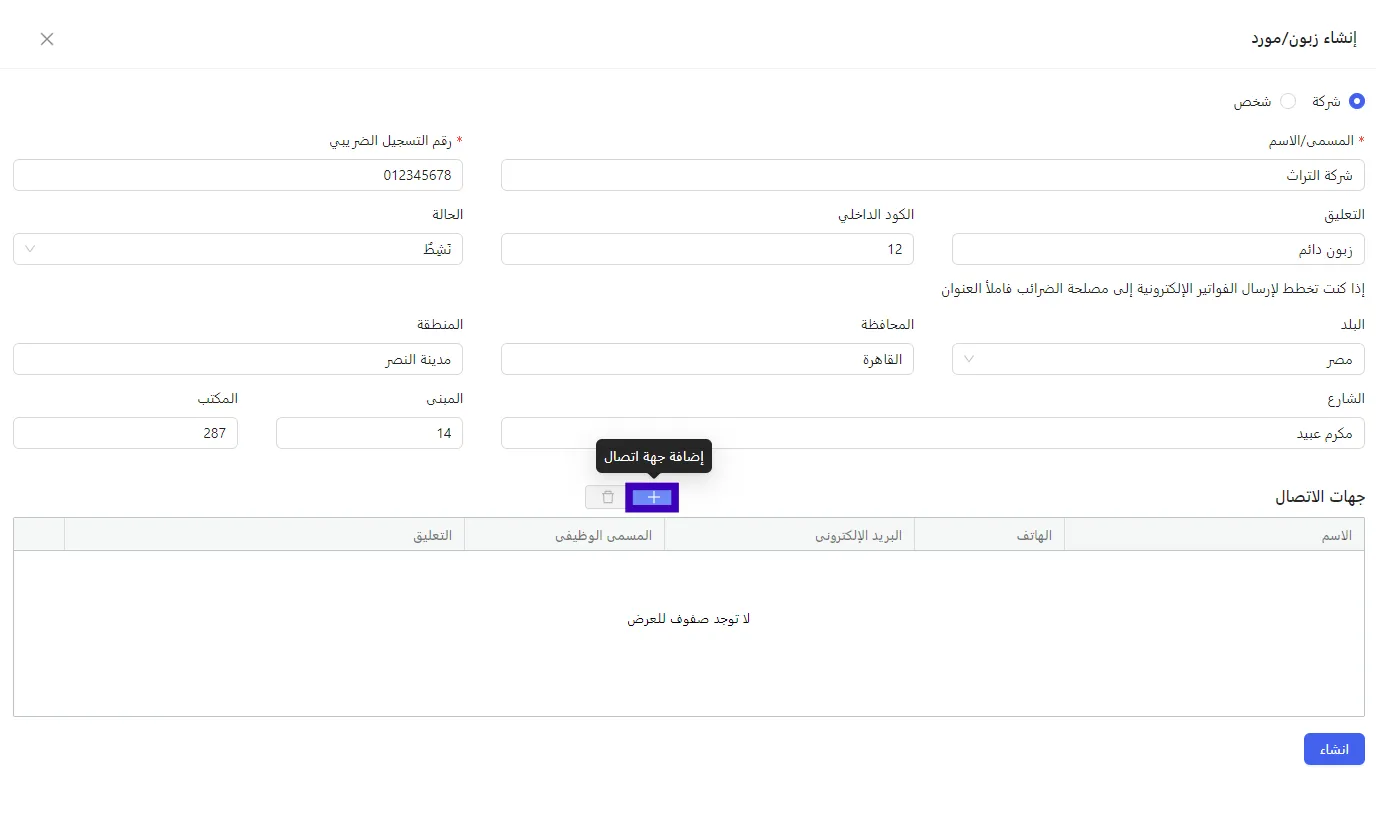Click the trash icon to delete a contact
Image resolution: width=1376 pixels, height=832 pixels.
click(x=607, y=497)
